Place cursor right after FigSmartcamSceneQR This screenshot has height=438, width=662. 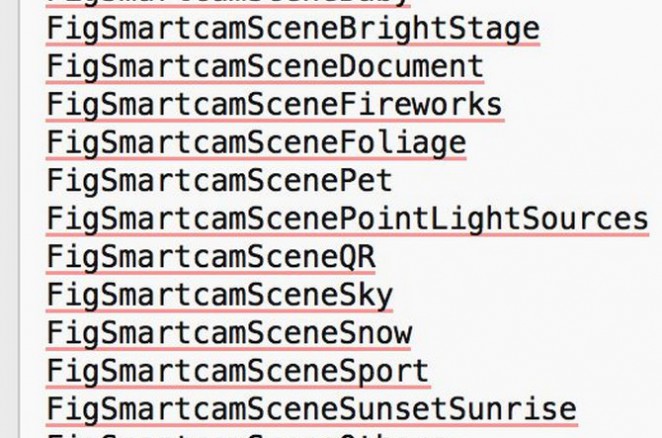click(x=376, y=257)
